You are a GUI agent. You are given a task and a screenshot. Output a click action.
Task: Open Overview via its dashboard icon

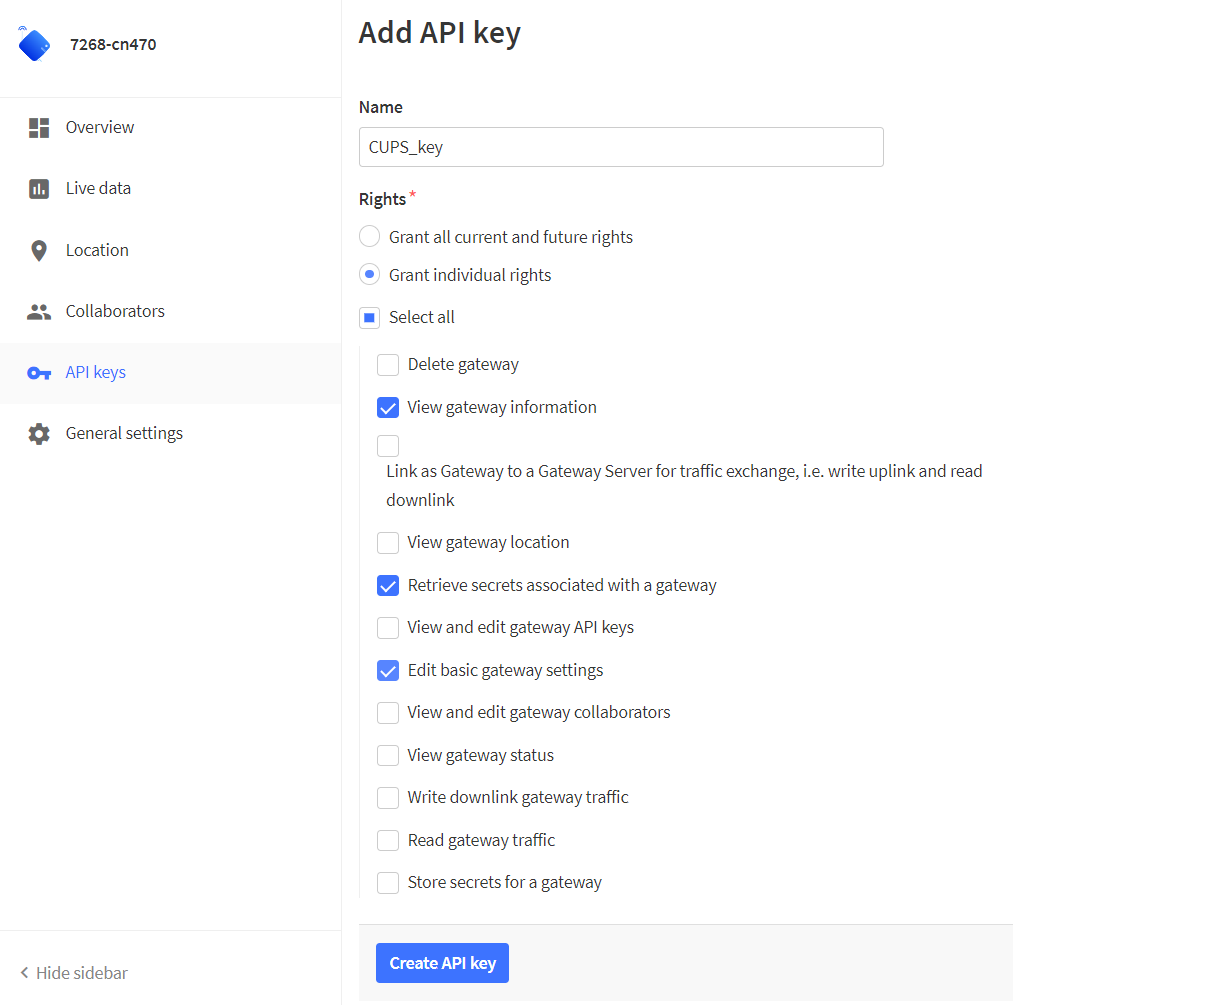point(39,128)
